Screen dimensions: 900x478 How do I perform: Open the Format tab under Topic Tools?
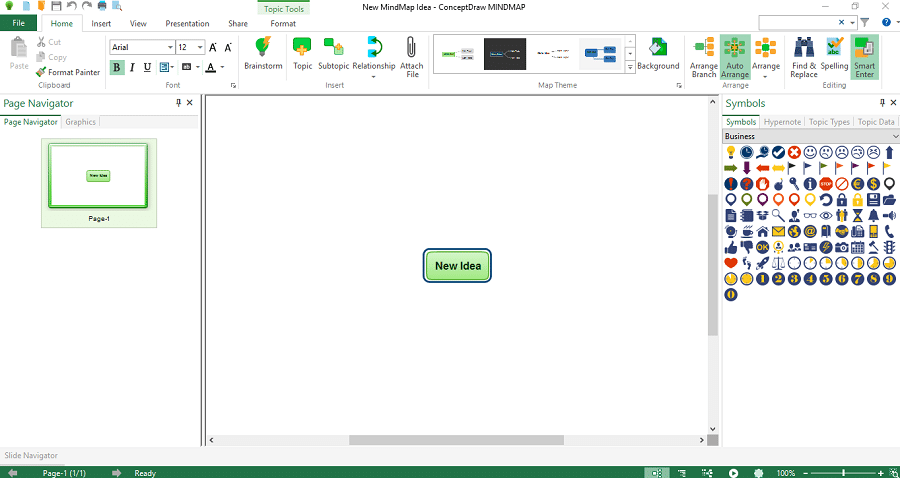(283, 24)
